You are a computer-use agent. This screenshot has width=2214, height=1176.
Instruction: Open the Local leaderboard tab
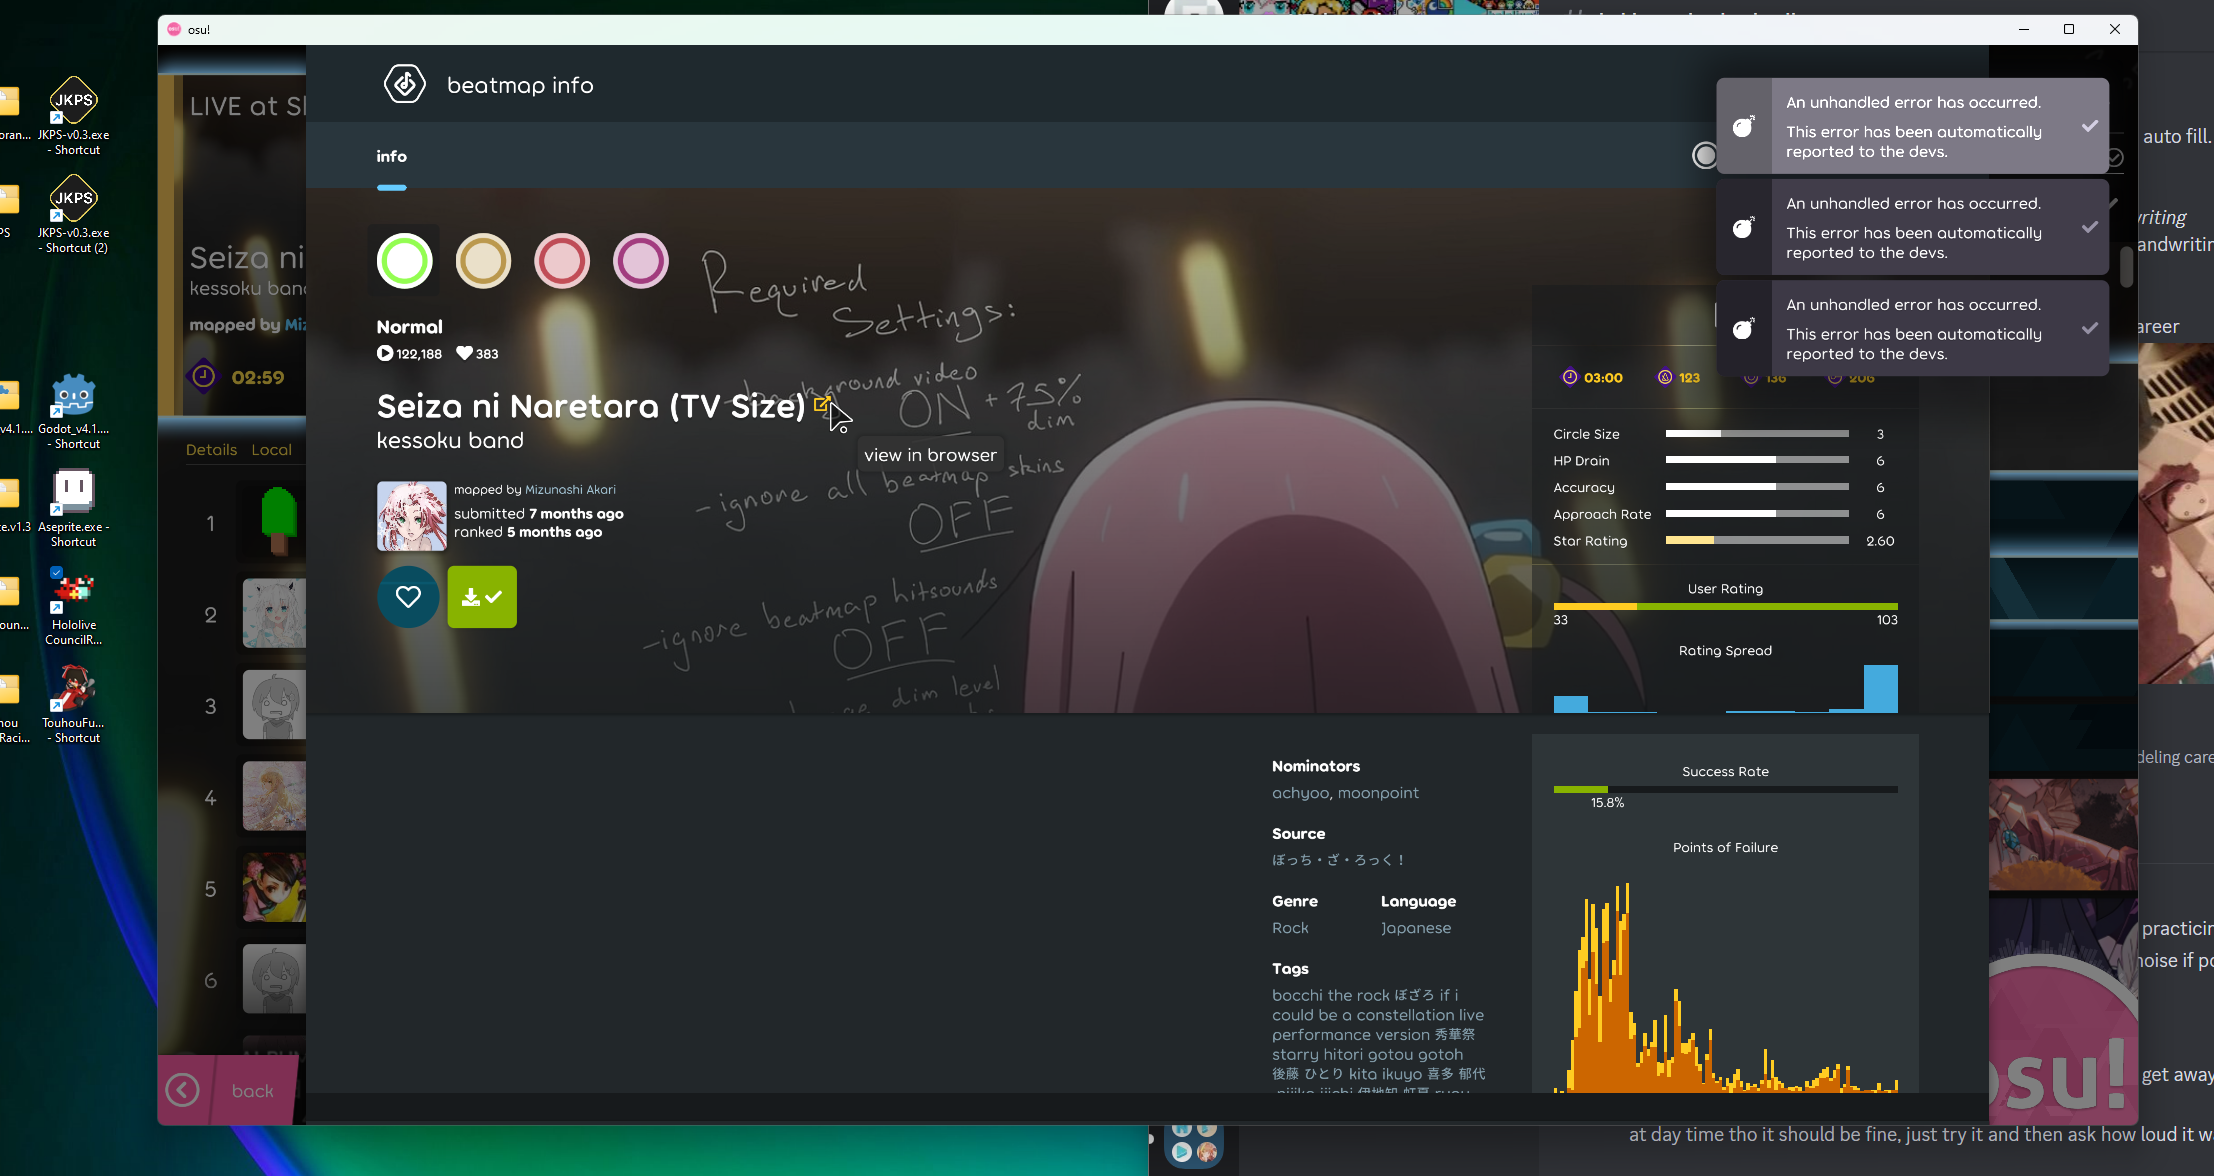tap(271, 450)
